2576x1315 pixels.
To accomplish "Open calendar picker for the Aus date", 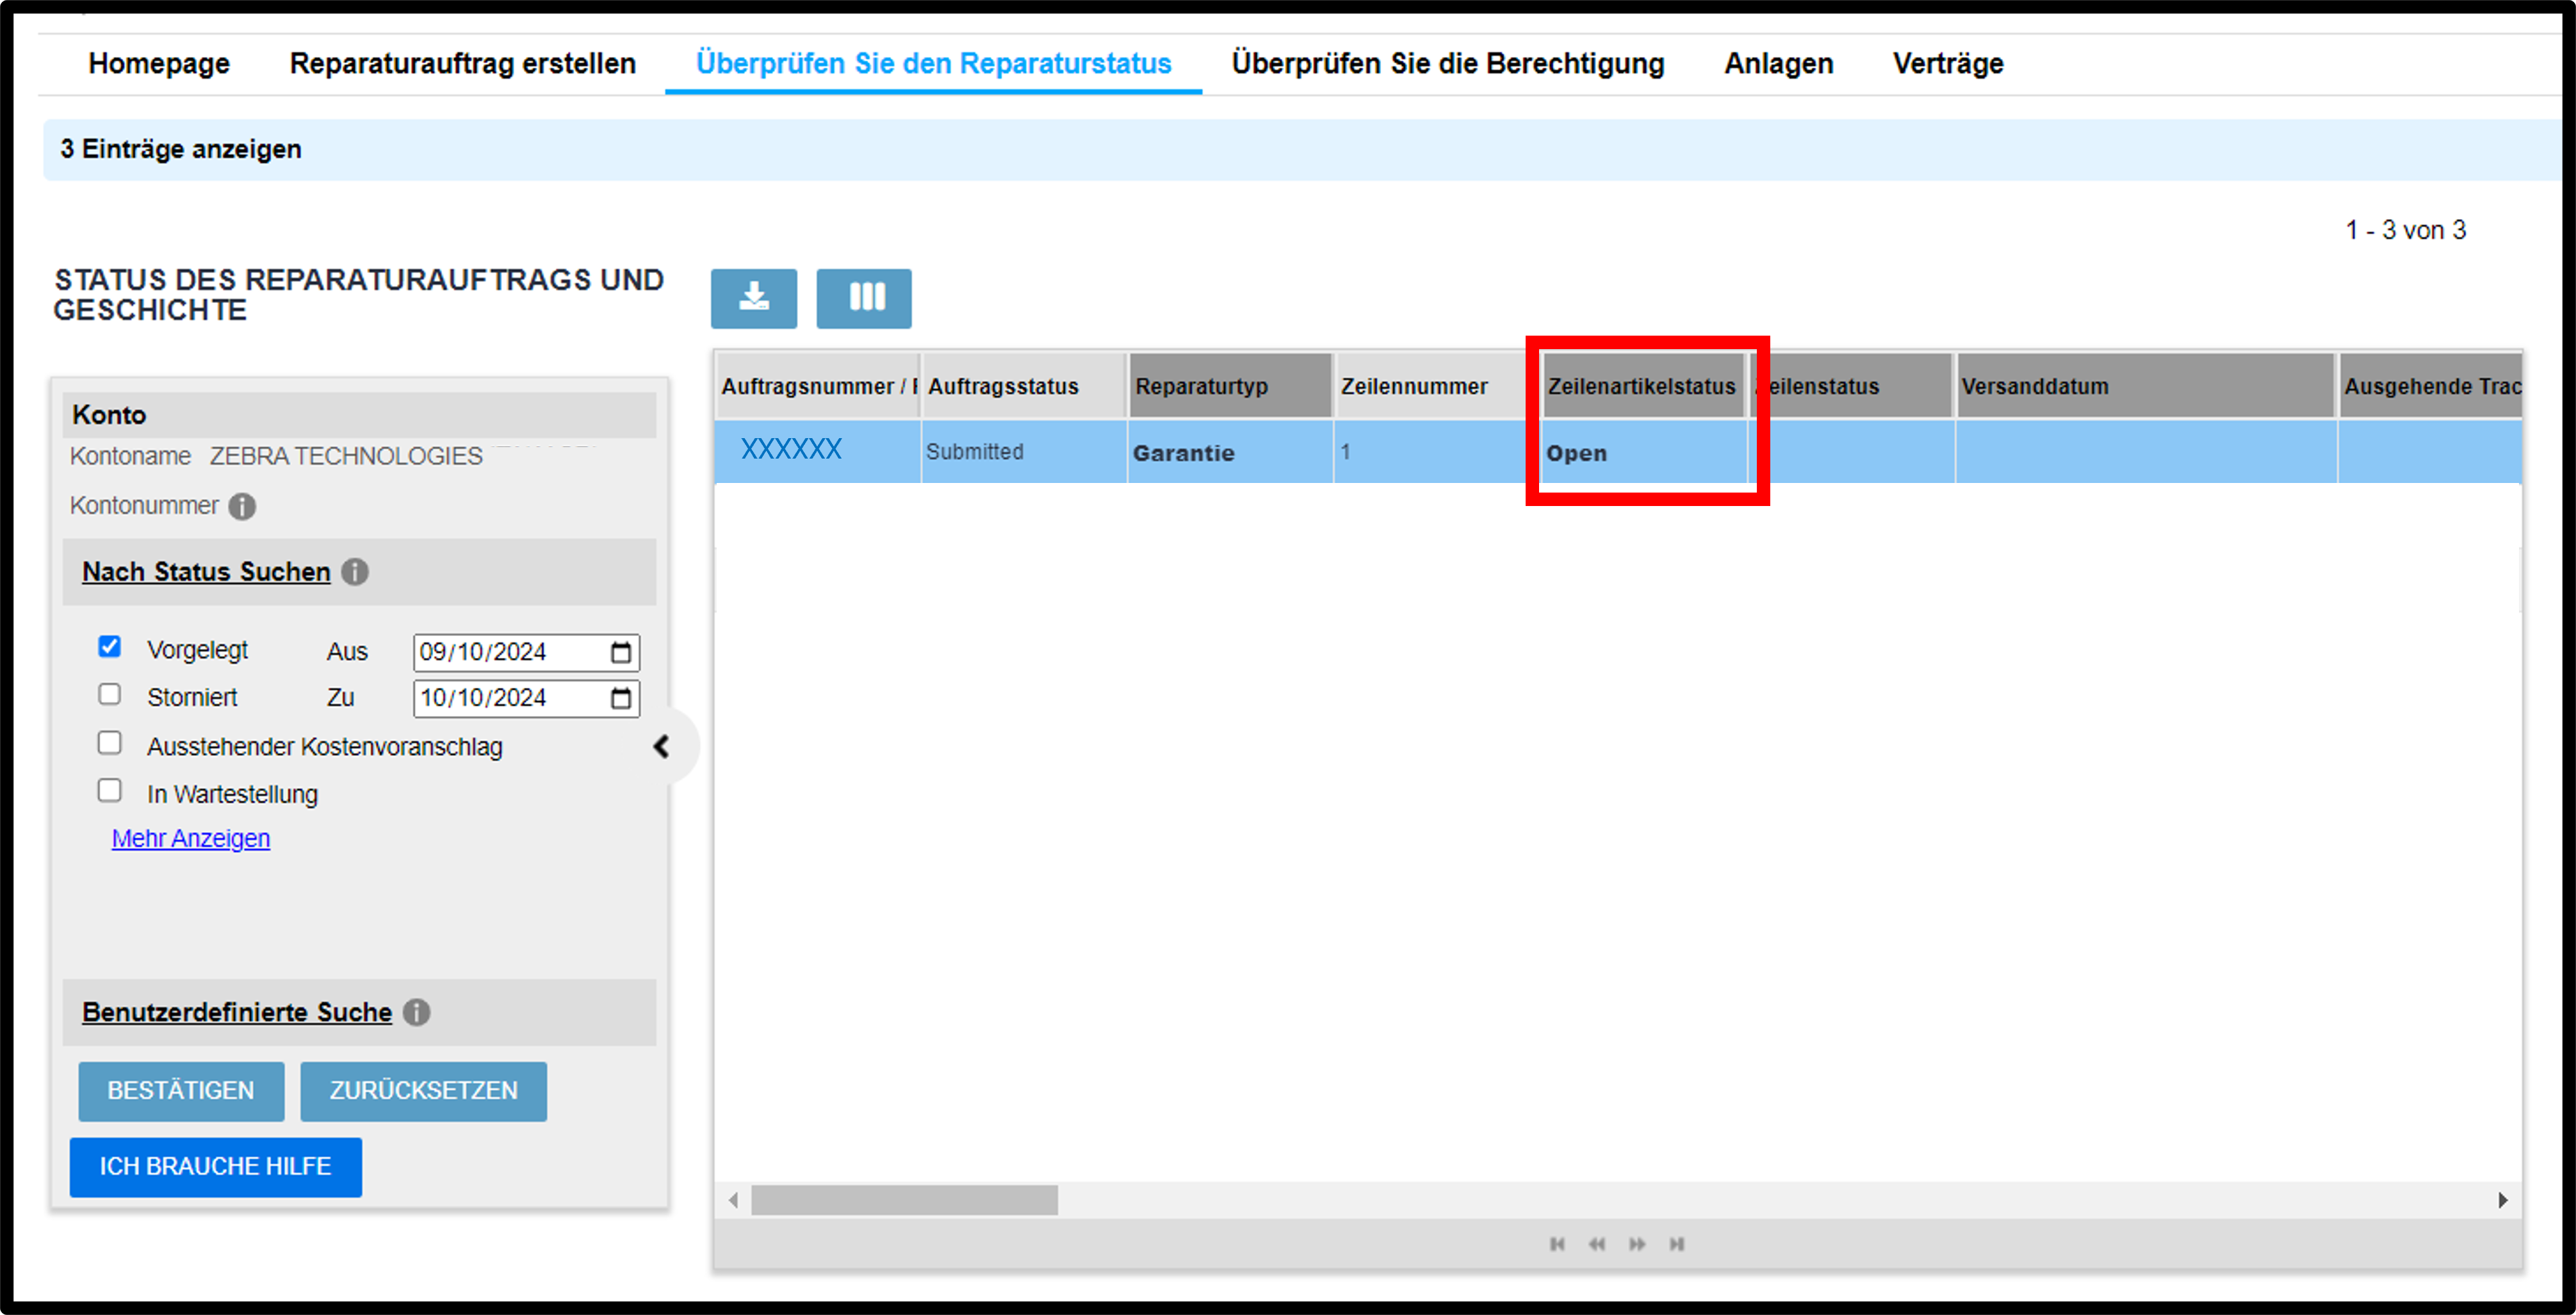I will pos(621,652).
